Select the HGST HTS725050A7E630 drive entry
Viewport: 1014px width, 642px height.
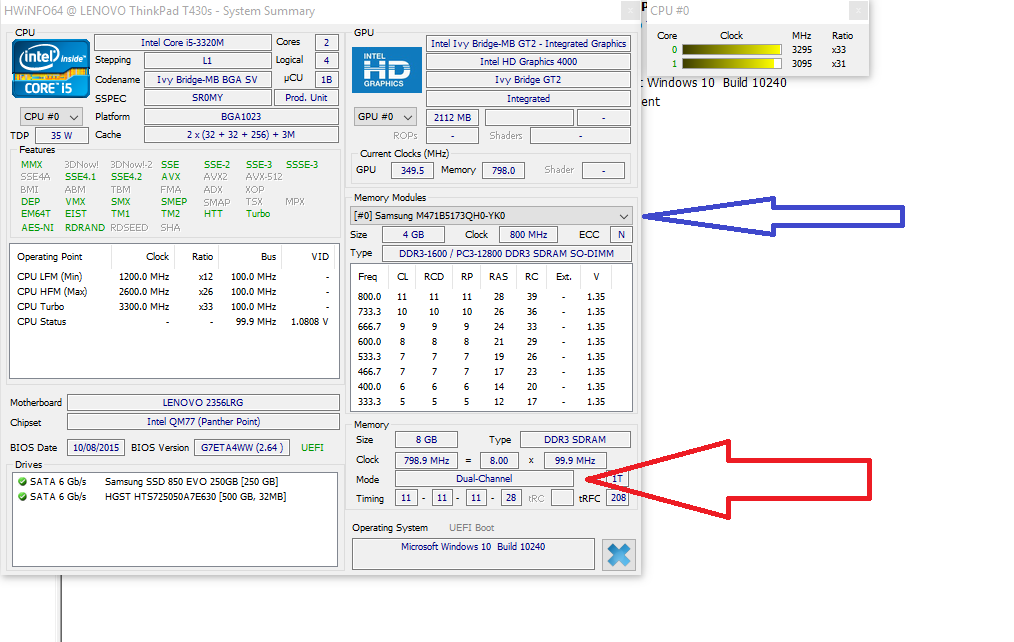pos(195,496)
